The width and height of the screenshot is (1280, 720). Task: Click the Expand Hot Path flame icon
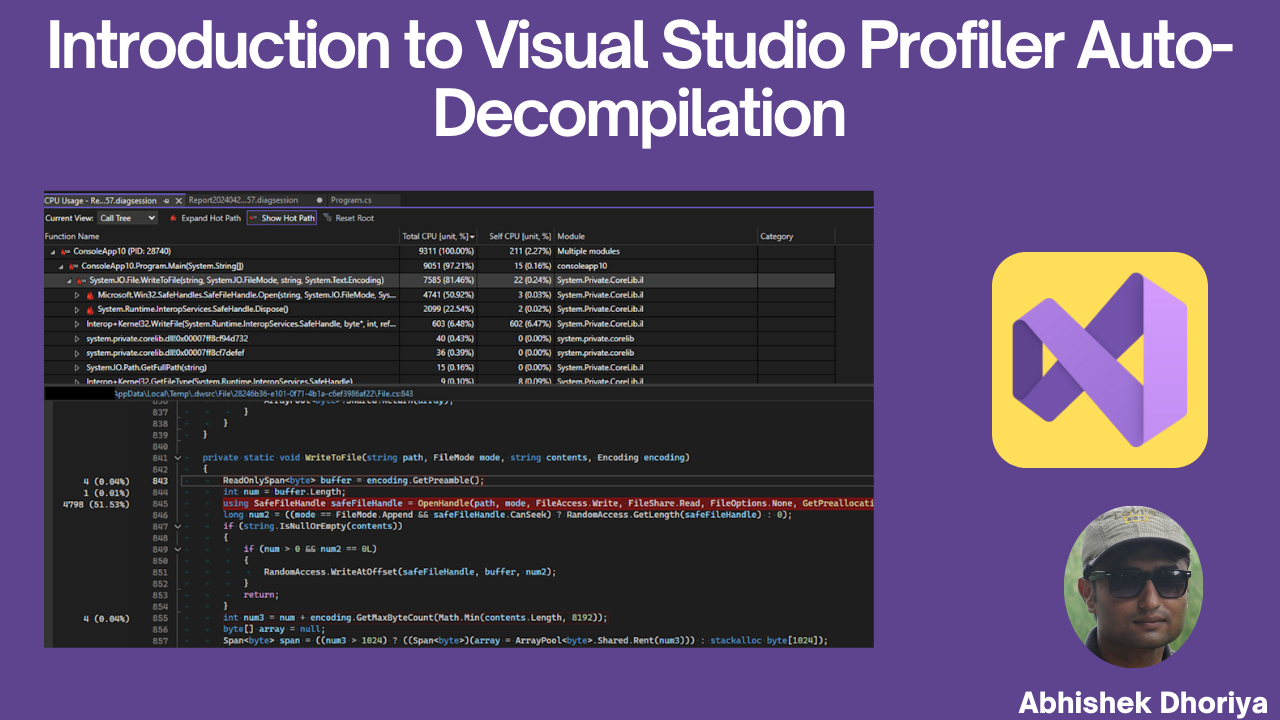173,218
